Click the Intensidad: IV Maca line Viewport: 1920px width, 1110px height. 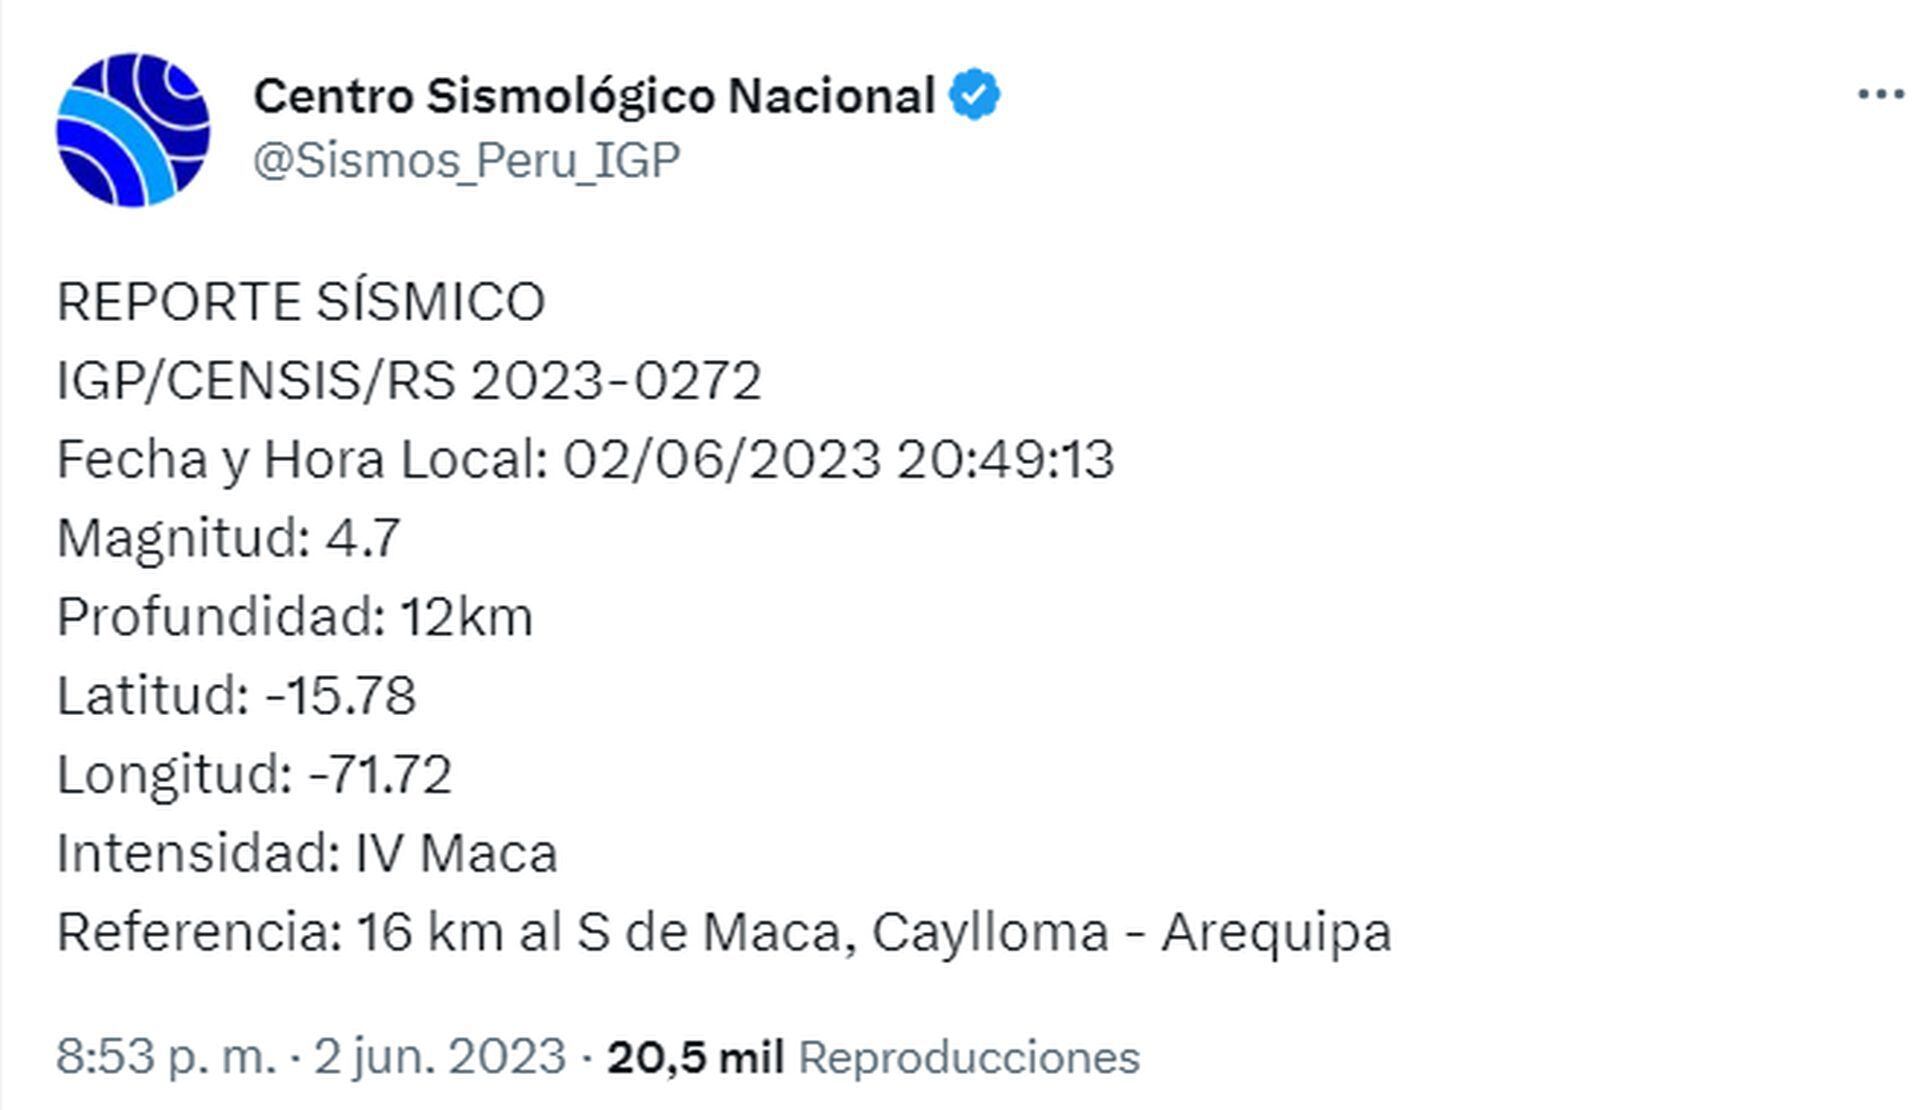(307, 854)
